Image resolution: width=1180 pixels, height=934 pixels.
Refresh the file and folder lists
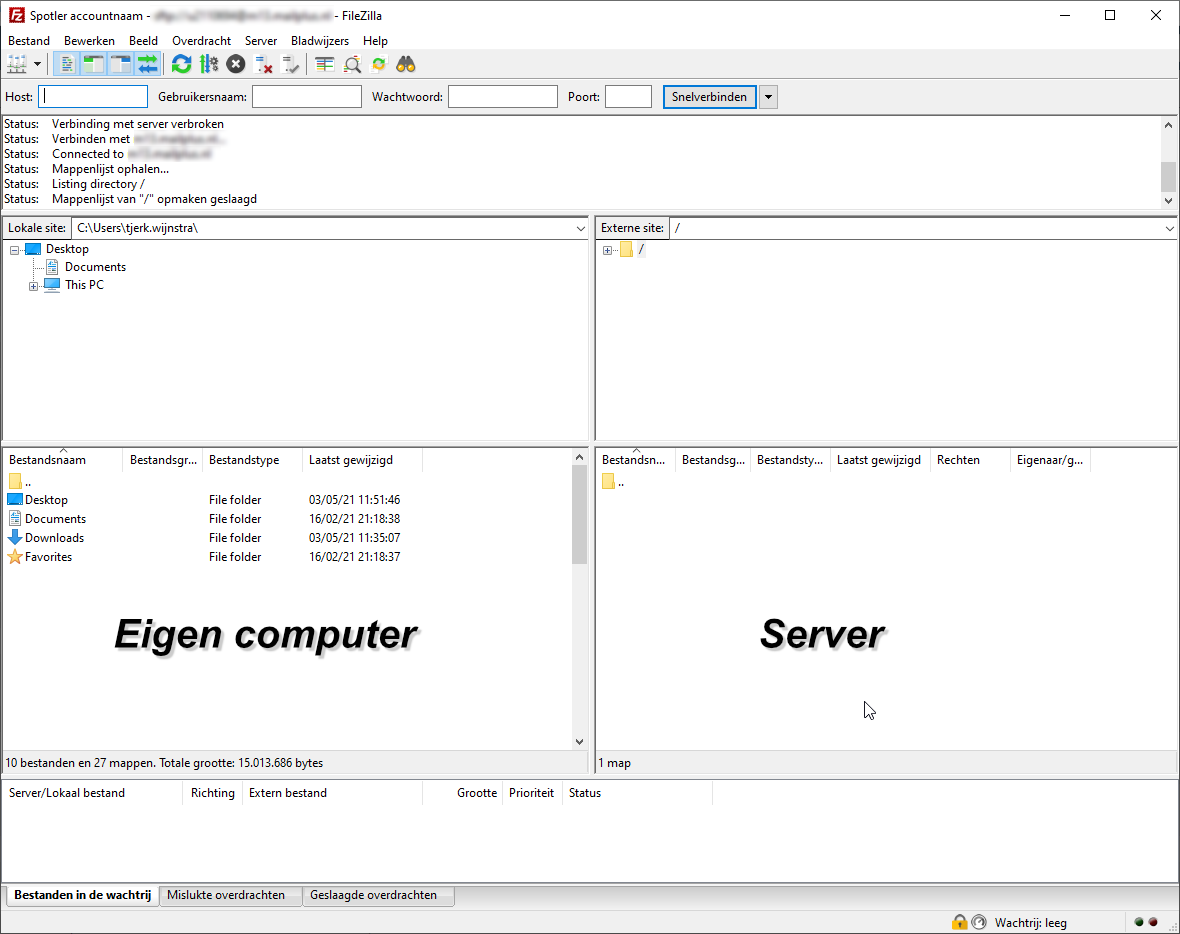click(181, 63)
